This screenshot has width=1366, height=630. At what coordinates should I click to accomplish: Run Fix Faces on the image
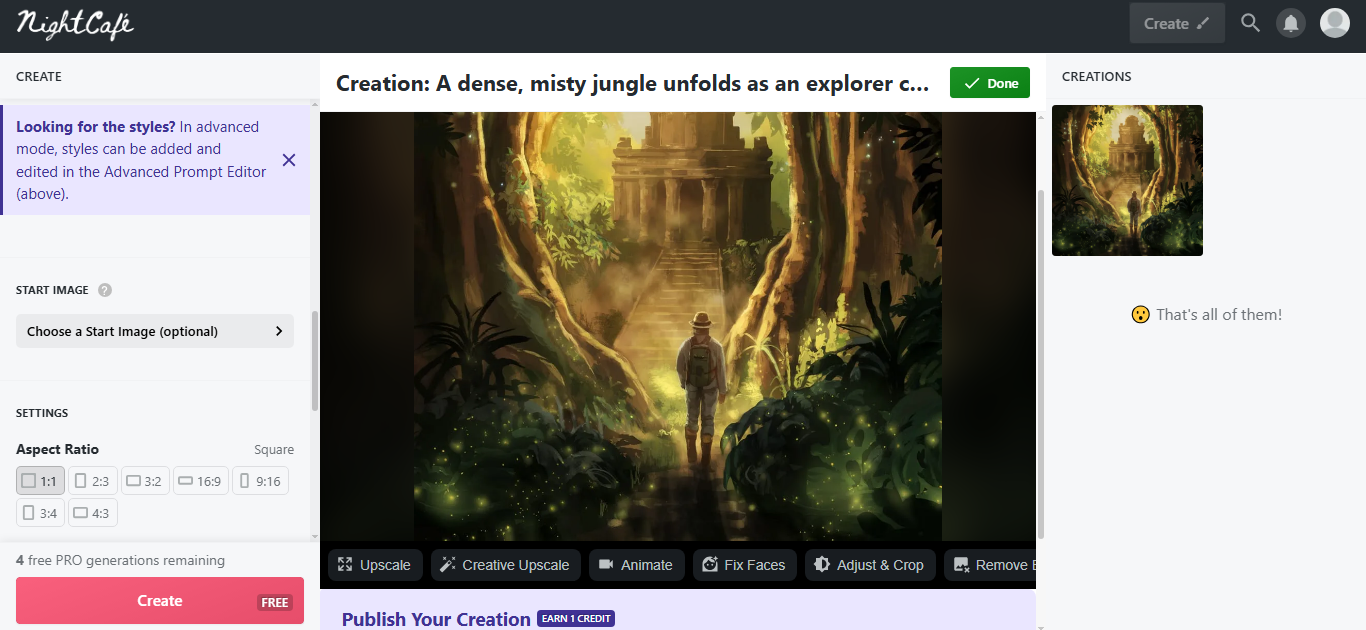(x=744, y=565)
